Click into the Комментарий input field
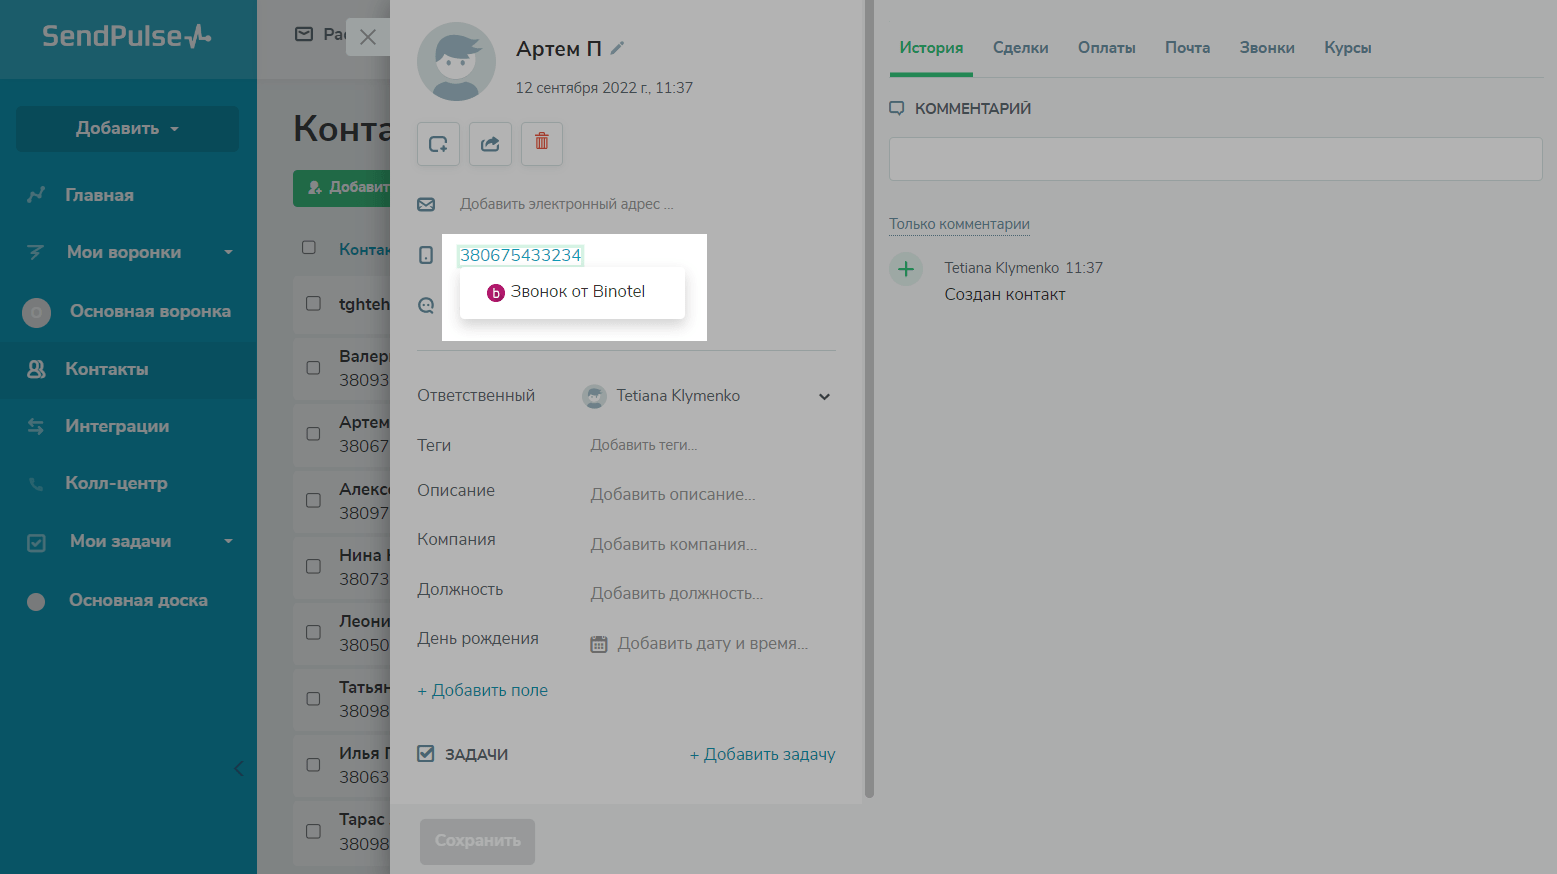 pos(1215,159)
